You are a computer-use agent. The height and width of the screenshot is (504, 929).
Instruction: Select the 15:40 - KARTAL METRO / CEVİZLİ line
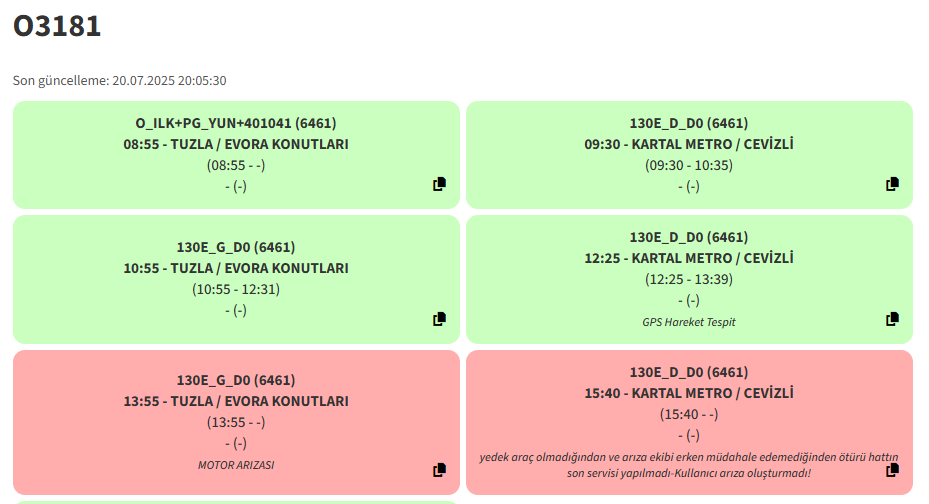[x=689, y=393]
